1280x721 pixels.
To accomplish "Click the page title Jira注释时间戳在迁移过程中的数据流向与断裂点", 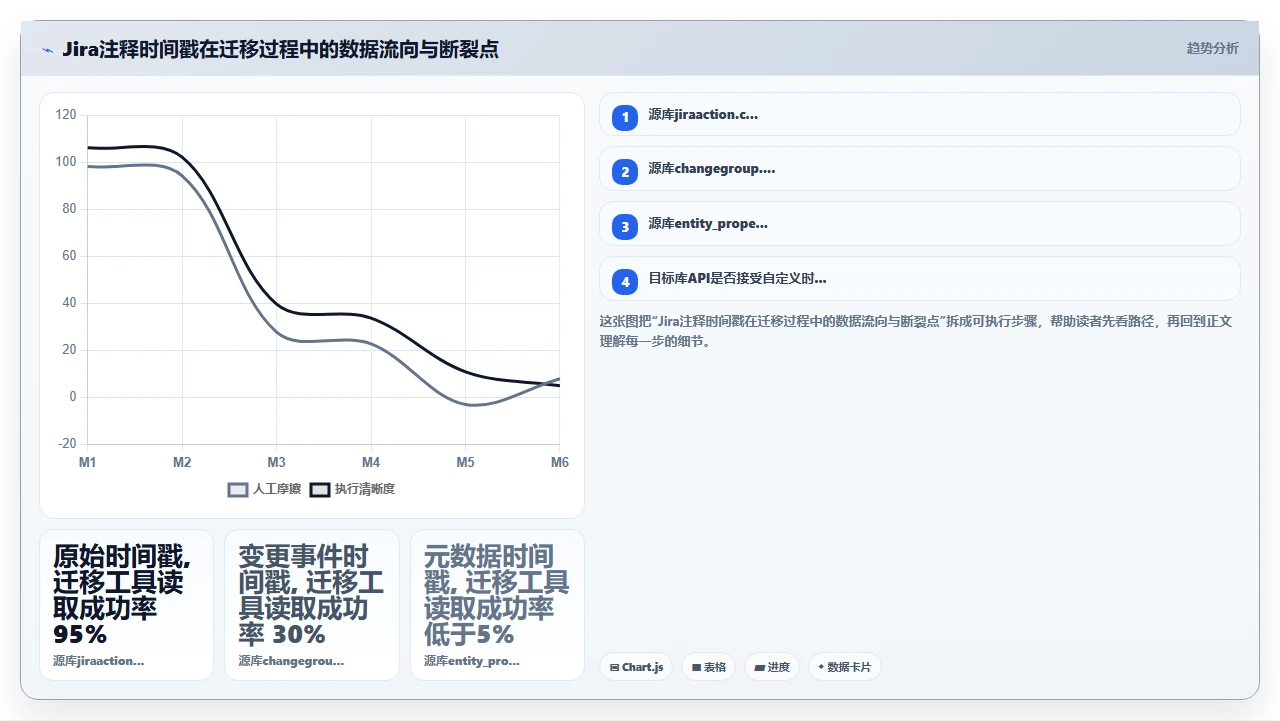I will [x=280, y=49].
